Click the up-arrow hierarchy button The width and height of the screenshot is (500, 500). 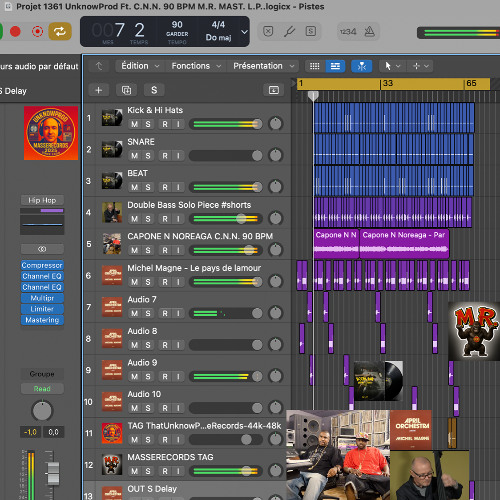pos(99,66)
